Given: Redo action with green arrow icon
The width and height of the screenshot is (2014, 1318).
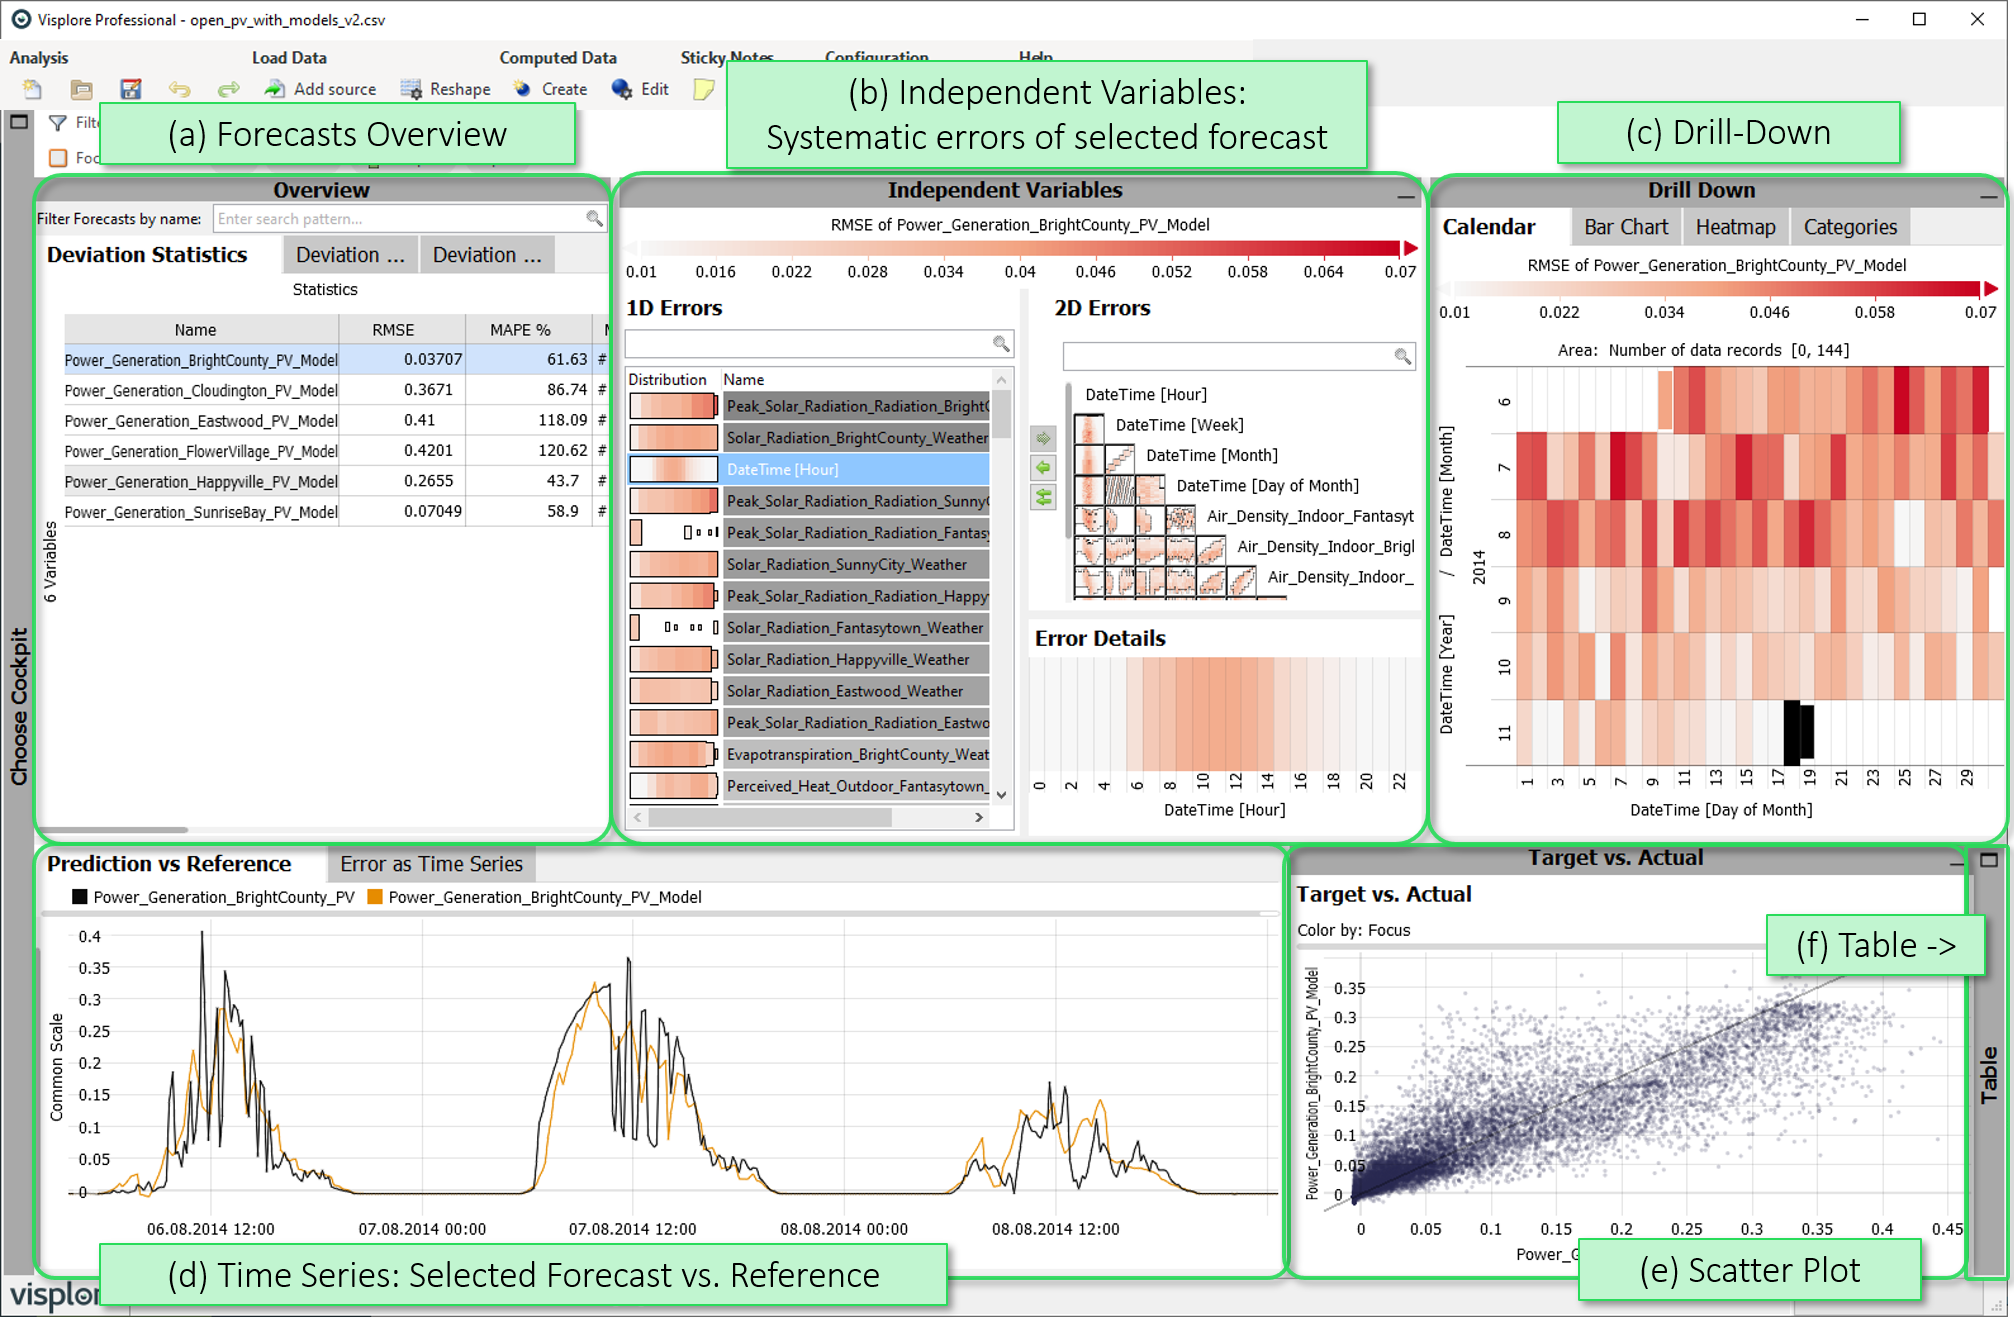Looking at the screenshot, I should (228, 89).
